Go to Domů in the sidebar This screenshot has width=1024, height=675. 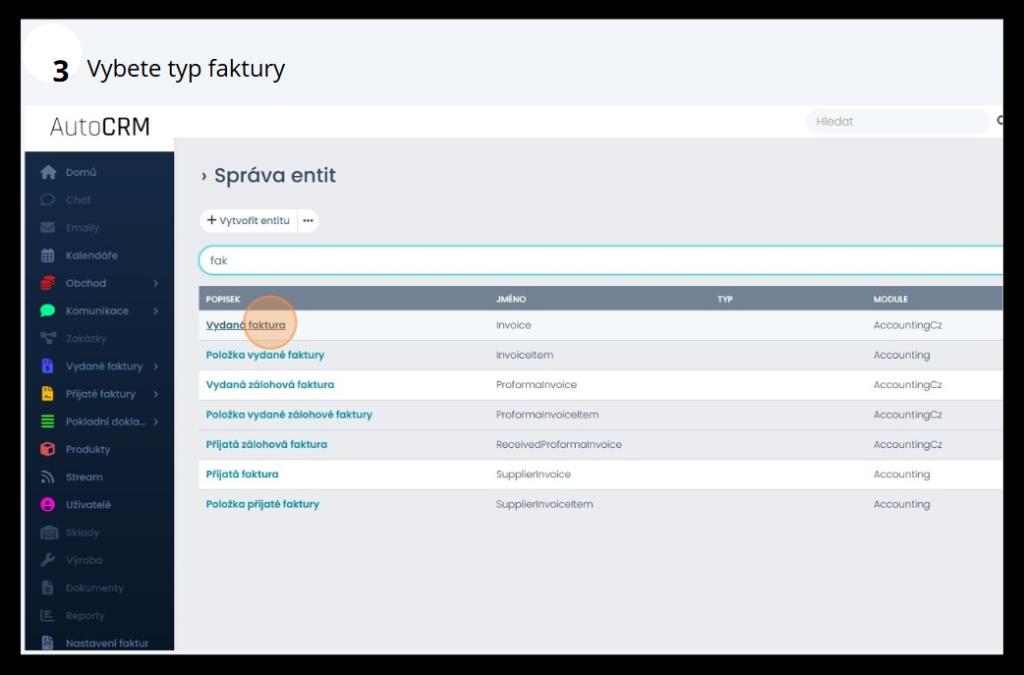81,172
